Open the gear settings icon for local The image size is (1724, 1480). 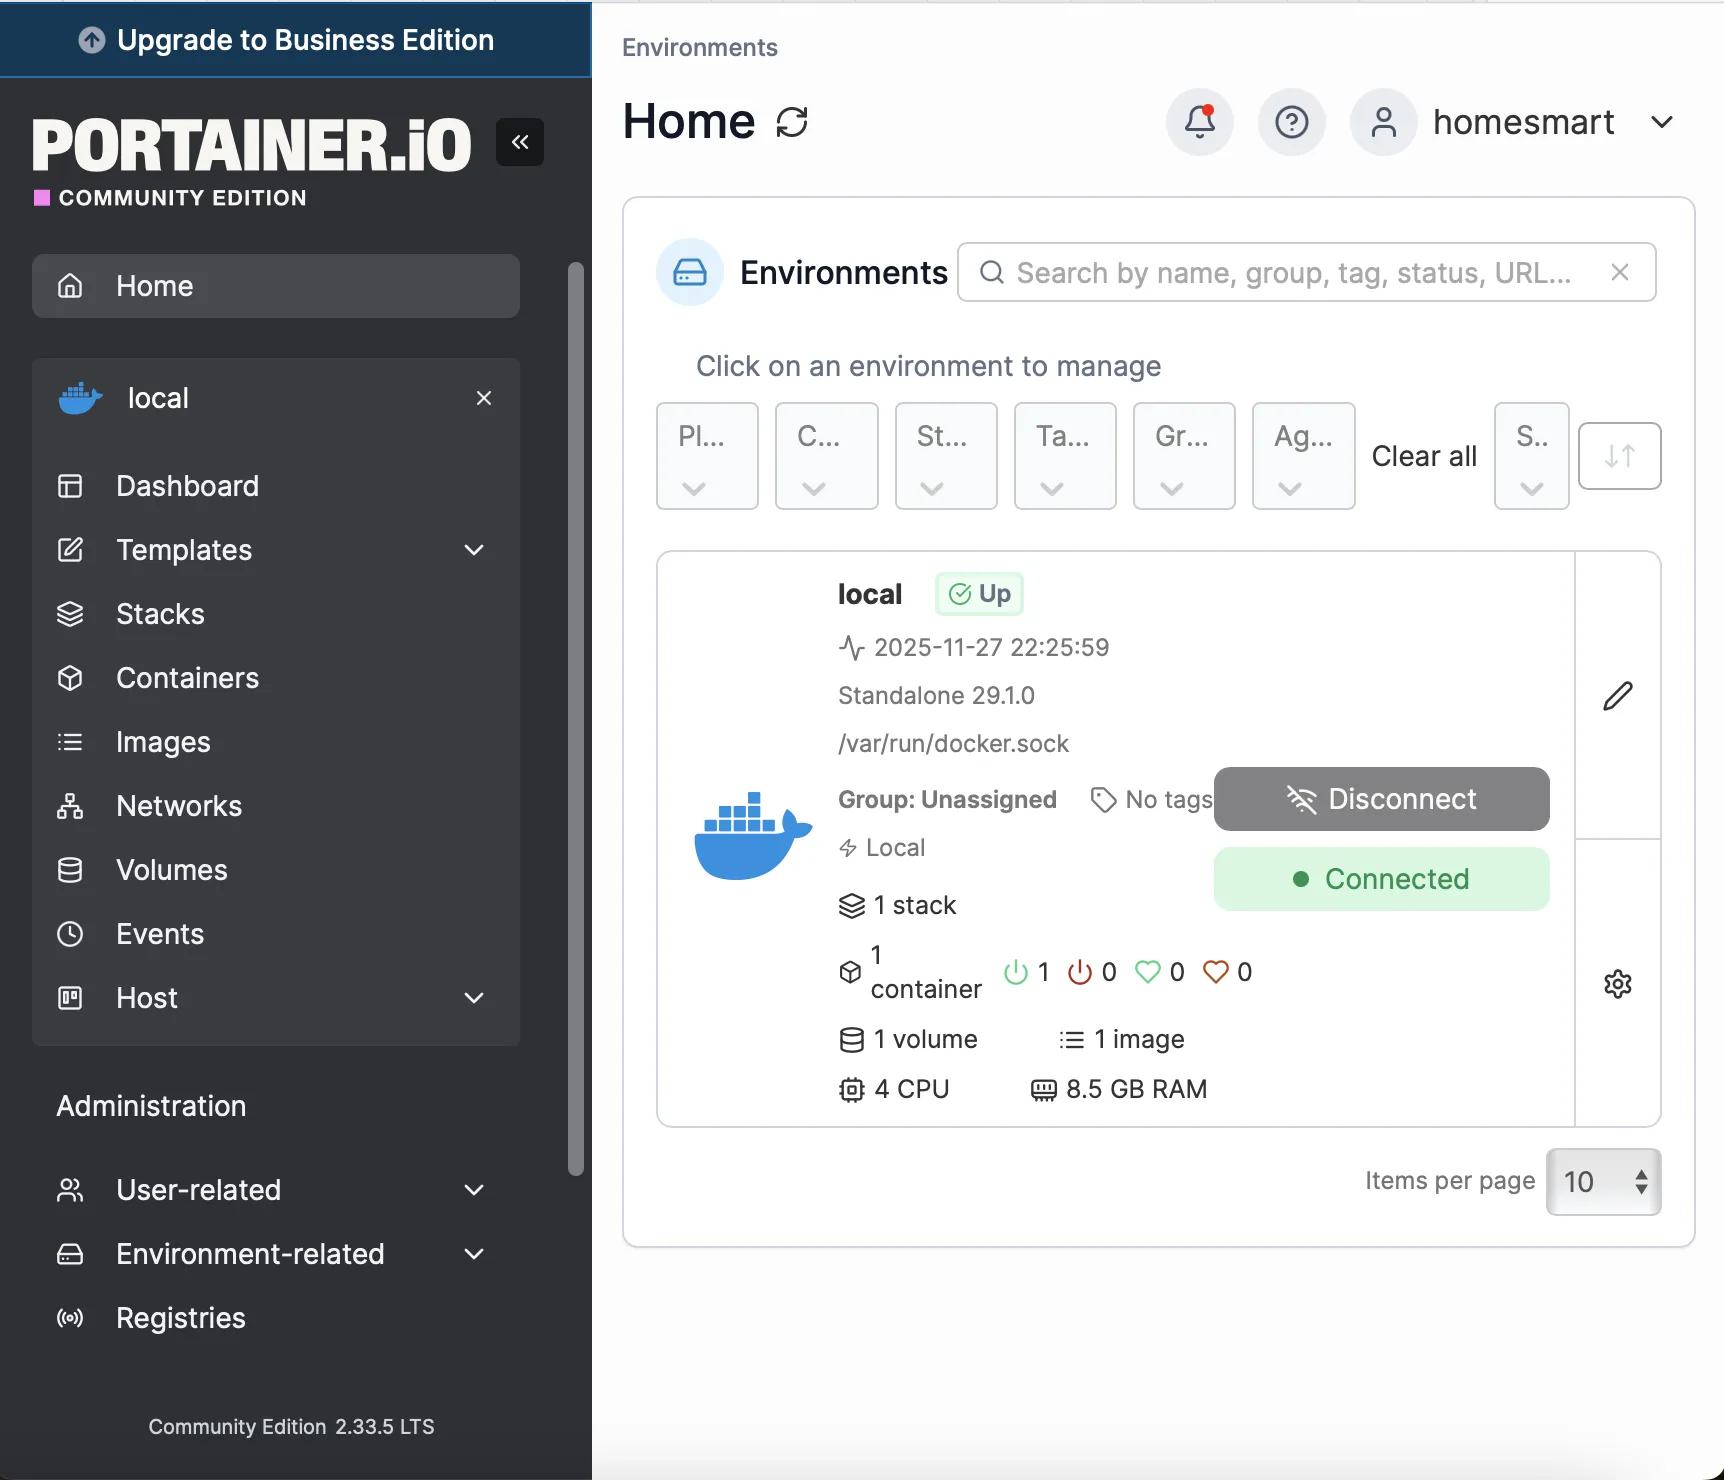(x=1618, y=984)
